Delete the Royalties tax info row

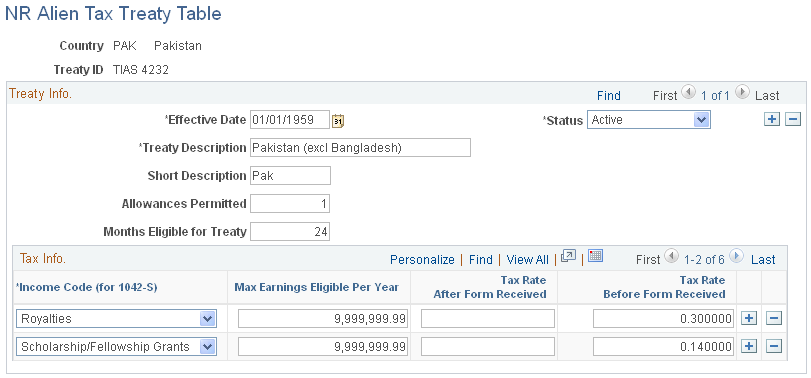773,319
